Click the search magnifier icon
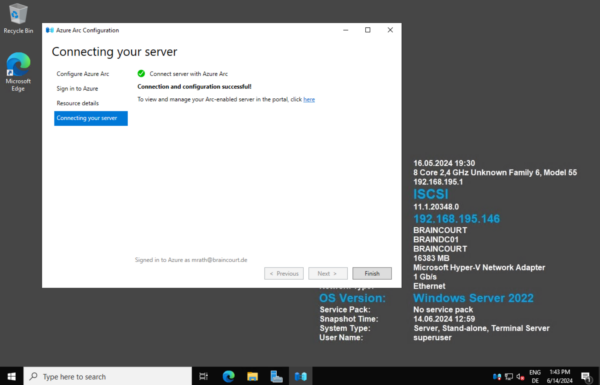 pyautogui.click(x=34, y=377)
